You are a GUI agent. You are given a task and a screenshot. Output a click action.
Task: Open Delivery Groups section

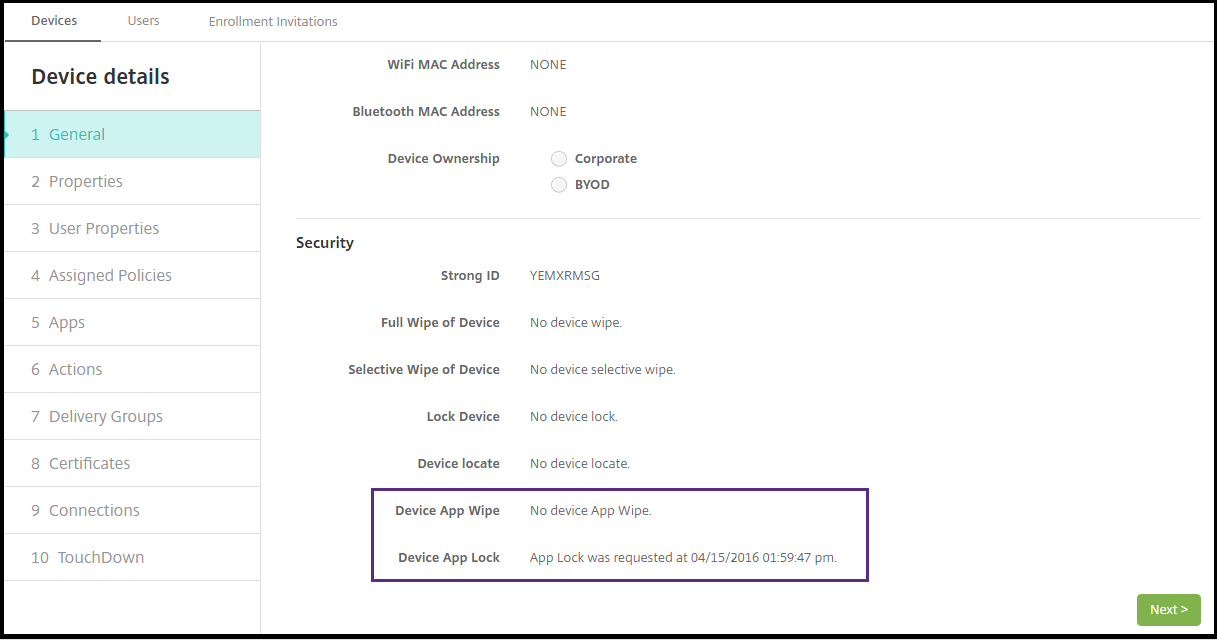click(105, 417)
